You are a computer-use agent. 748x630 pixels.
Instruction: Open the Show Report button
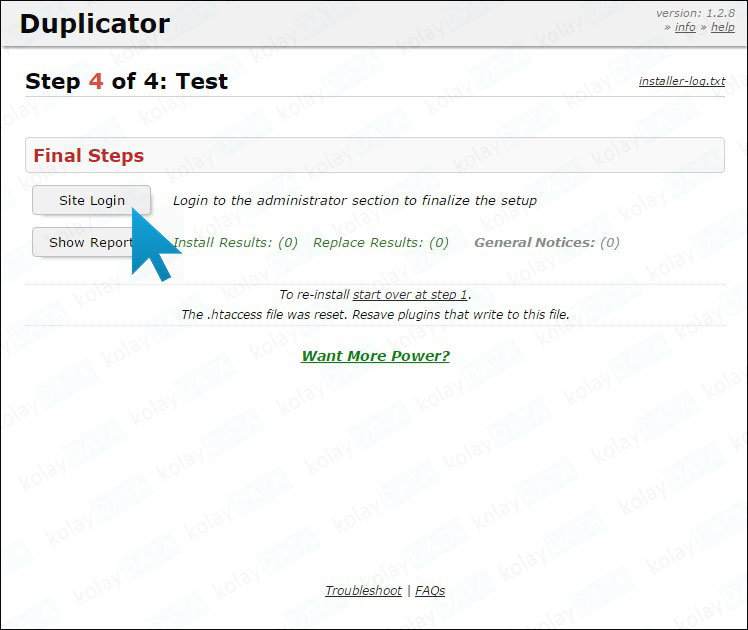click(92, 242)
